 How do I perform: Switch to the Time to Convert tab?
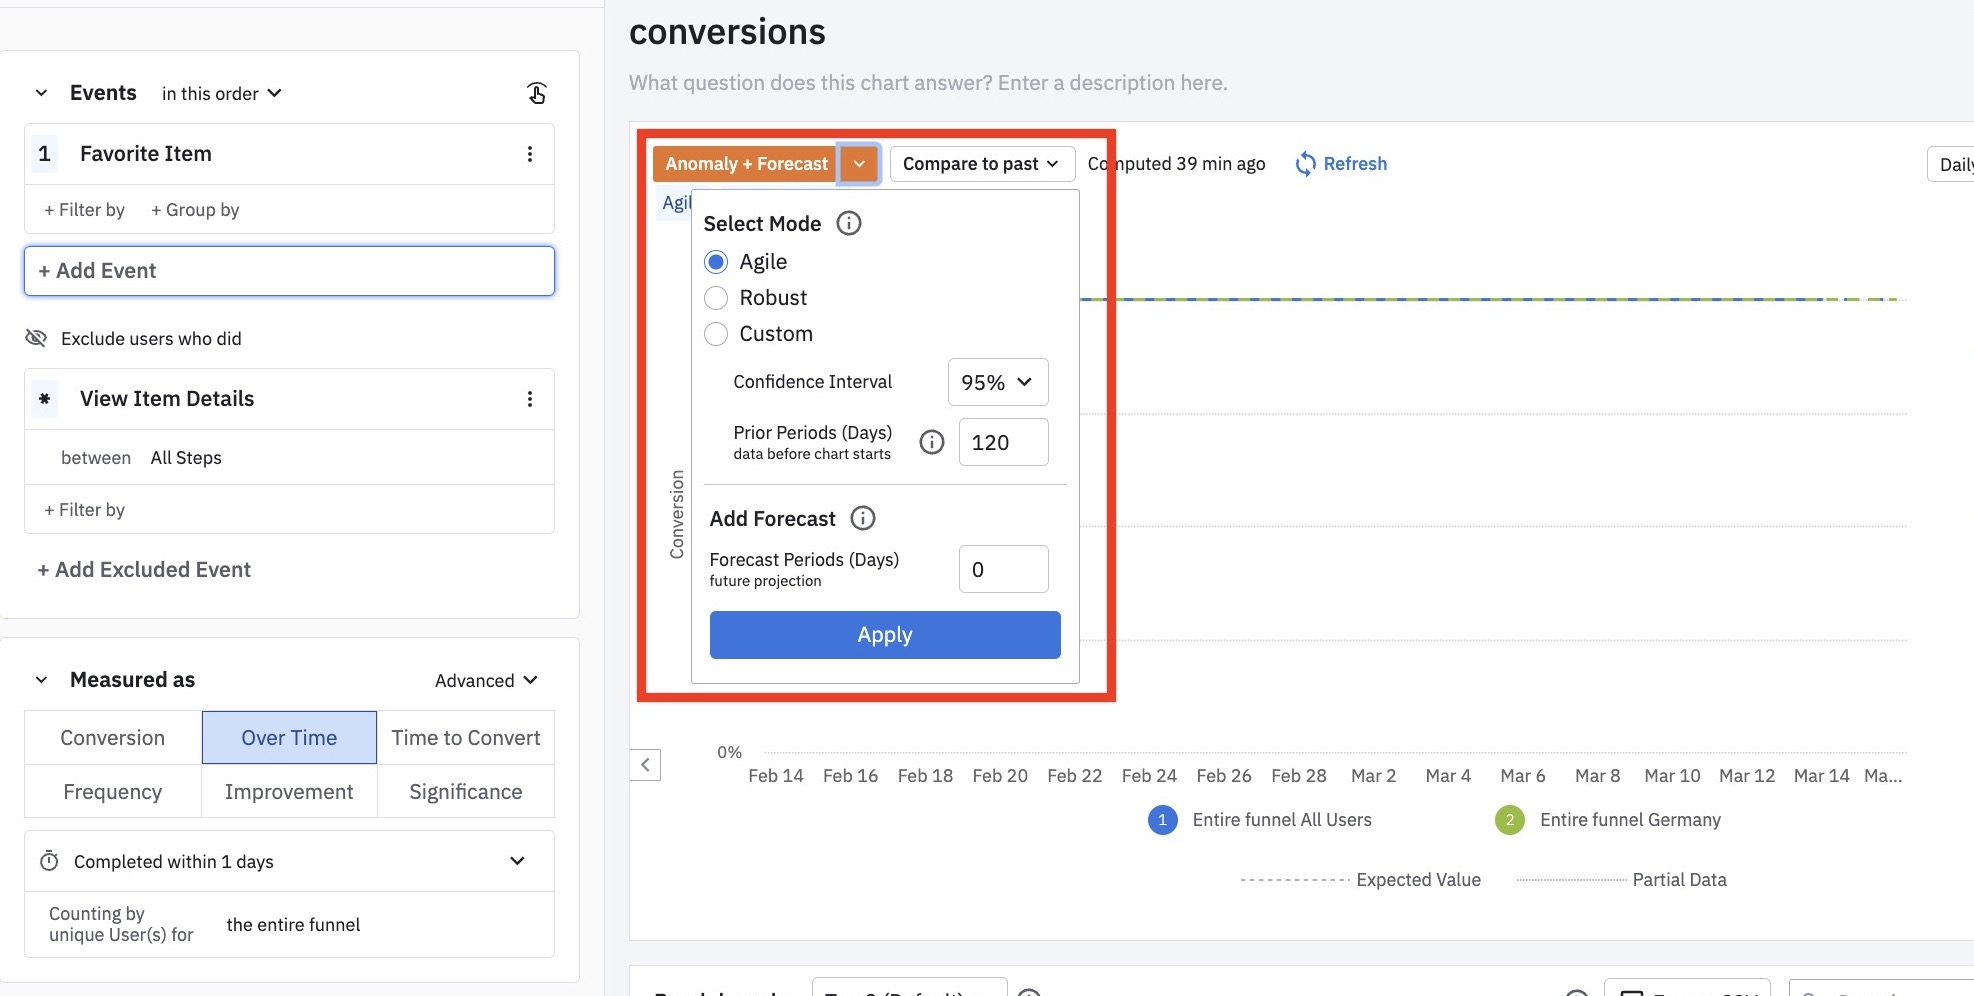point(465,738)
